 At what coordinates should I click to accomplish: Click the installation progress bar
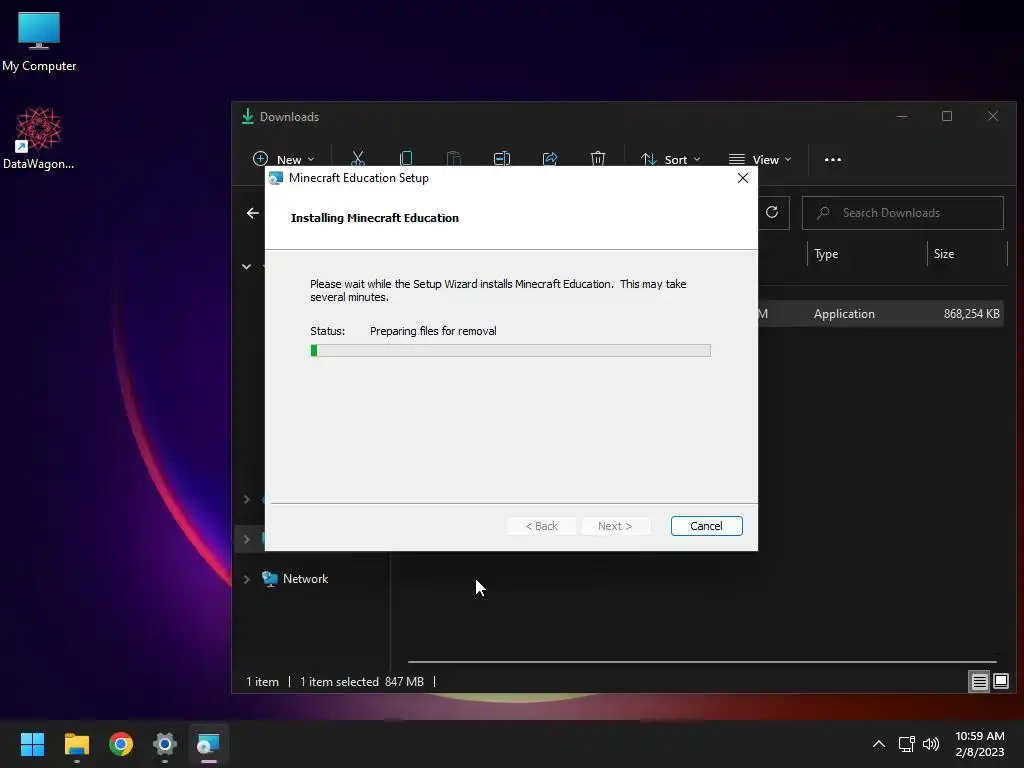(510, 351)
